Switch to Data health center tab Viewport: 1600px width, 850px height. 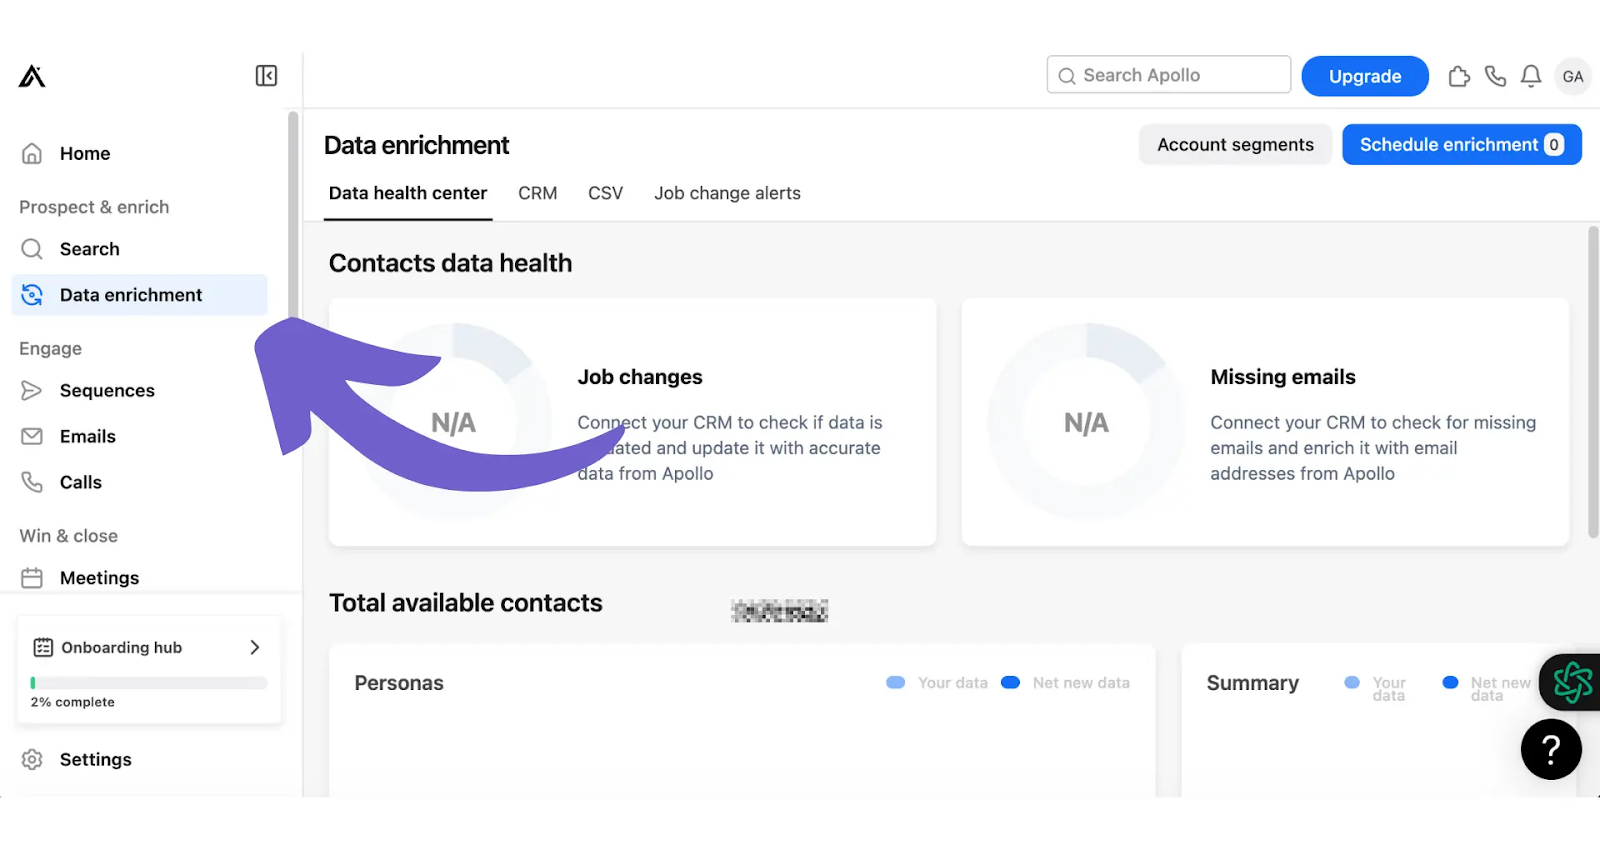pos(408,194)
